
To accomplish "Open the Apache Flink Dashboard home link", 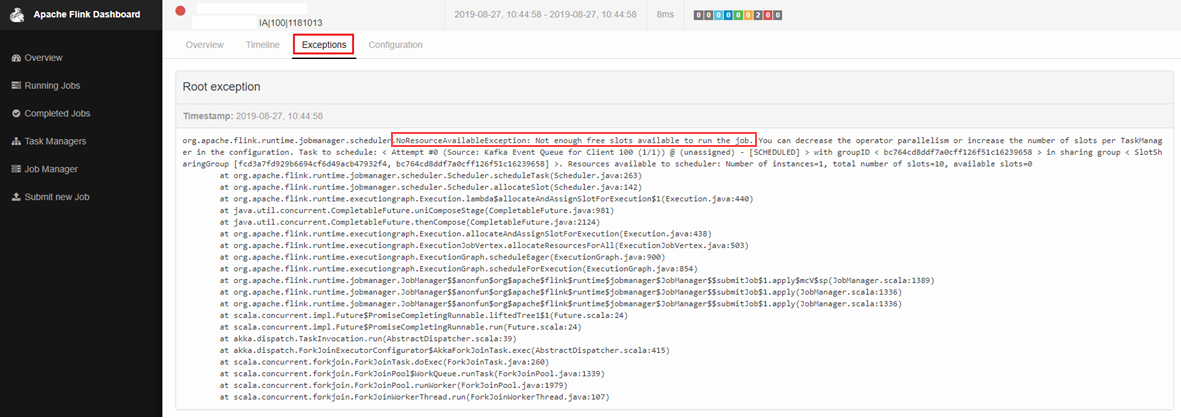I will pyautogui.click(x=87, y=14).
